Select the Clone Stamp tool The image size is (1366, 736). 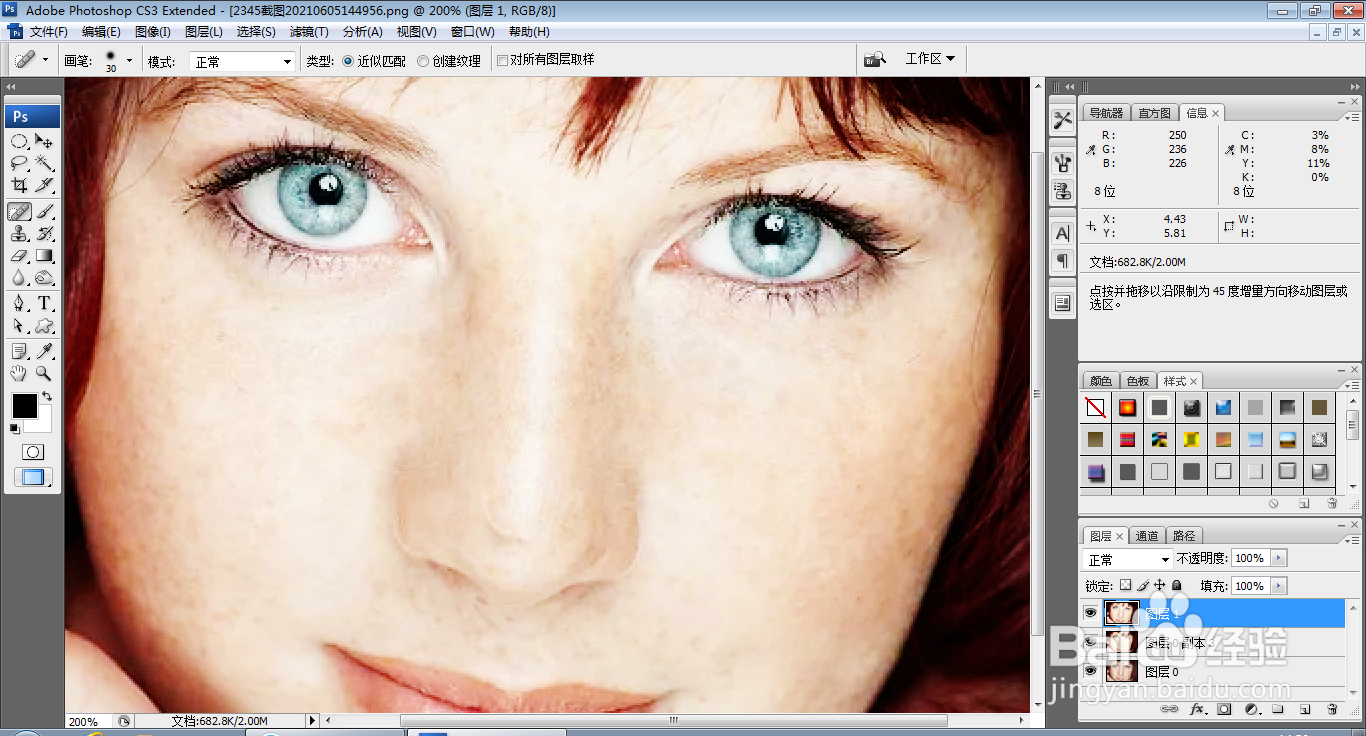click(x=19, y=233)
